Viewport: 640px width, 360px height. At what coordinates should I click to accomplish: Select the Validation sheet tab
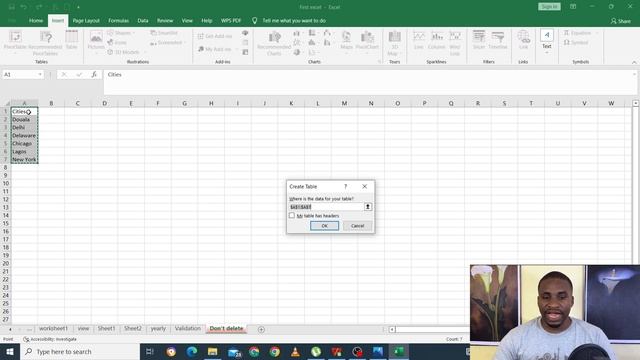coord(188,329)
